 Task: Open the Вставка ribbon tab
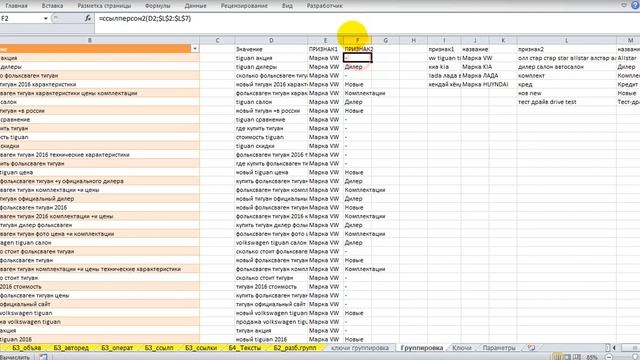pos(52,6)
